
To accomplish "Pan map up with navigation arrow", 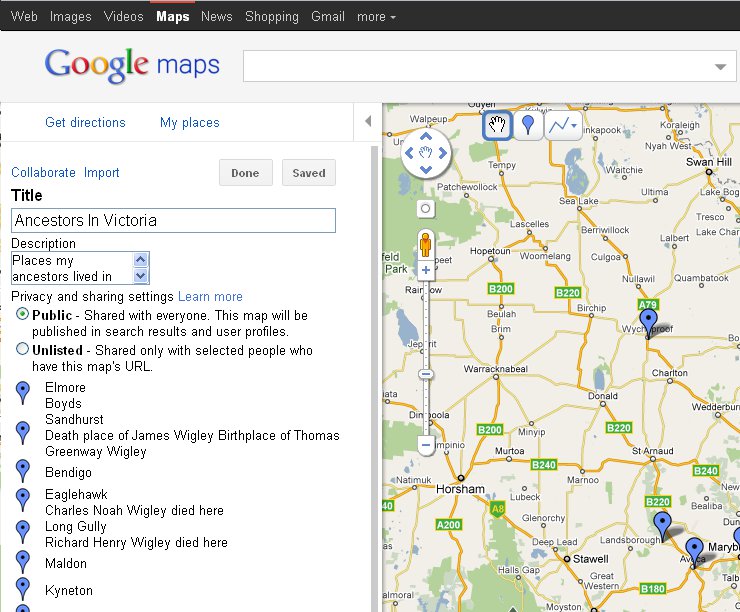I will [x=426, y=137].
